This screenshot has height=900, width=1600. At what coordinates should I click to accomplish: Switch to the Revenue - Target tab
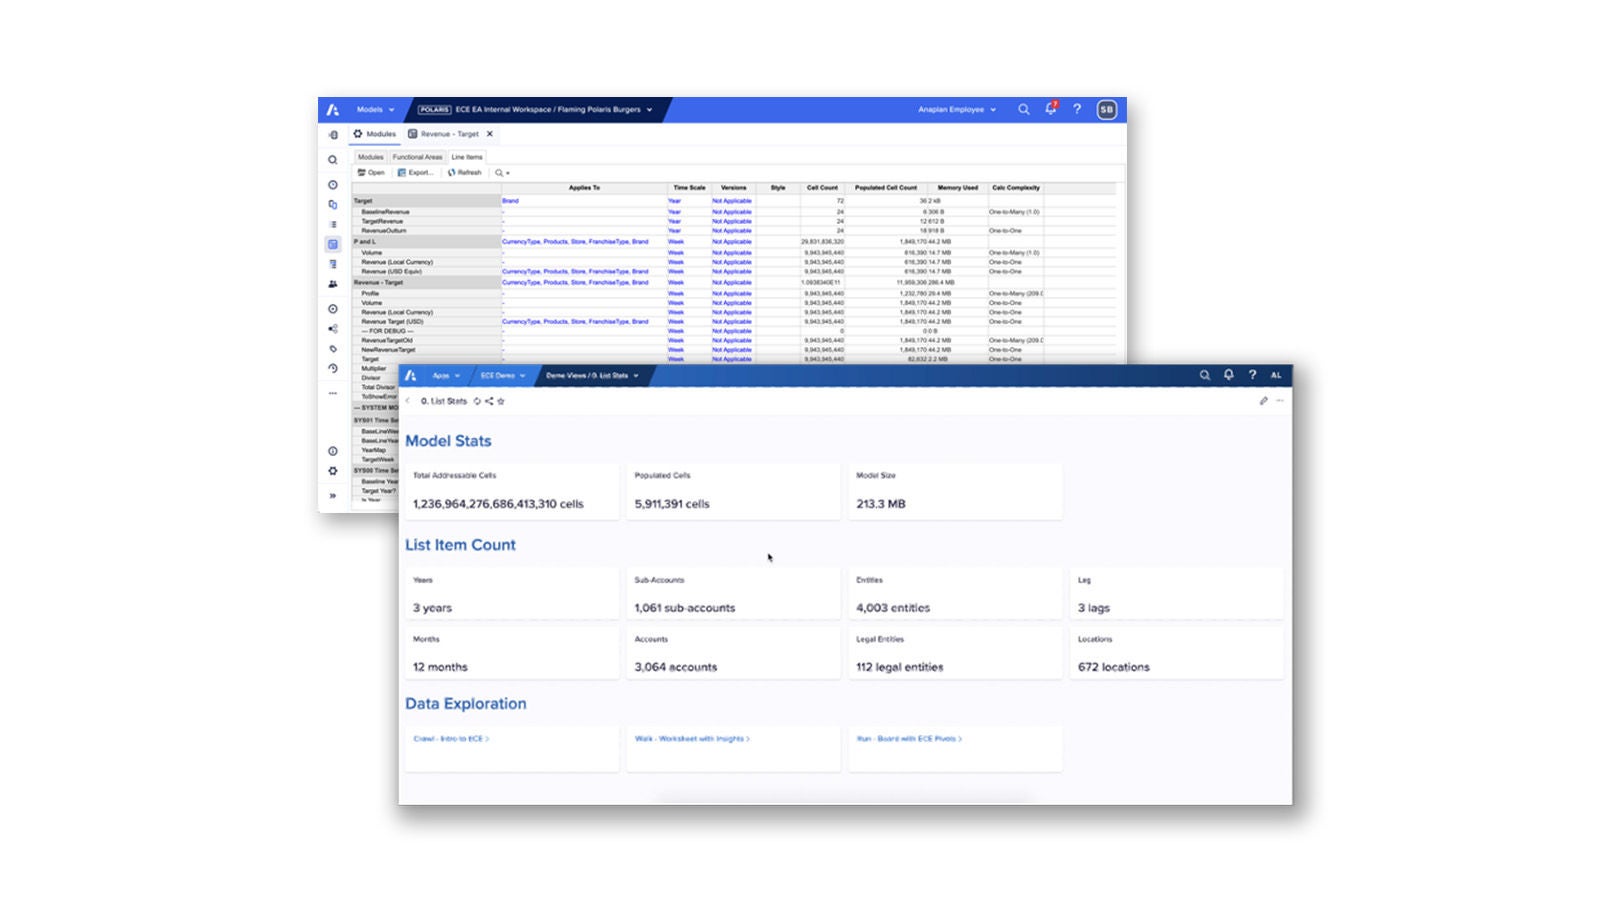(450, 133)
